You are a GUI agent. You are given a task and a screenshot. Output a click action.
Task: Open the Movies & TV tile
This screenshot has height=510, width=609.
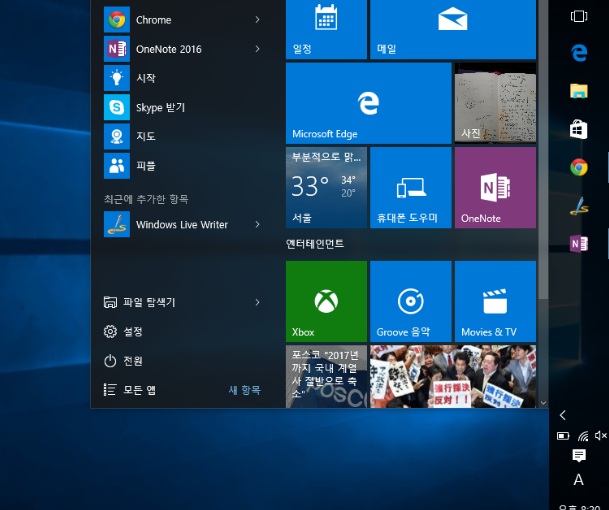pyautogui.click(x=495, y=301)
